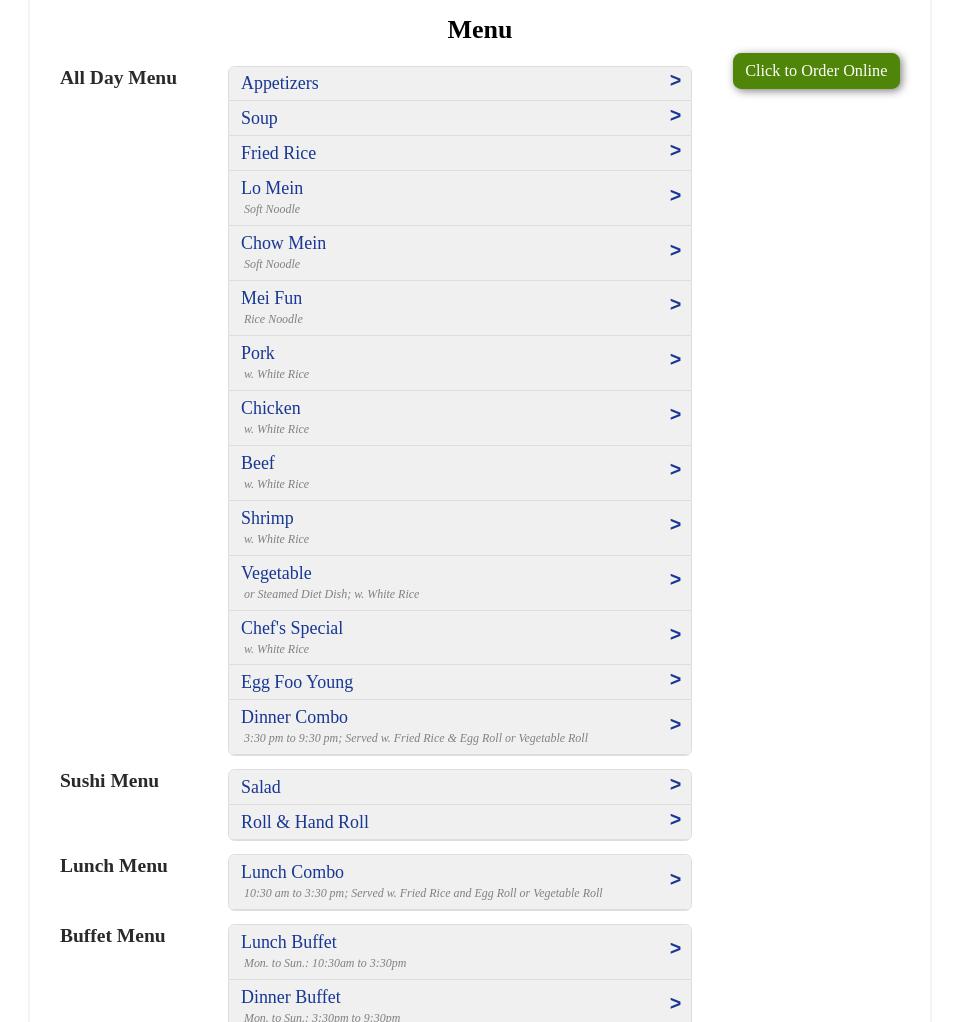This screenshot has width=960, height=1022.
Task: Open the Dinner Buffet category
Action: pyautogui.click(x=290, y=997)
